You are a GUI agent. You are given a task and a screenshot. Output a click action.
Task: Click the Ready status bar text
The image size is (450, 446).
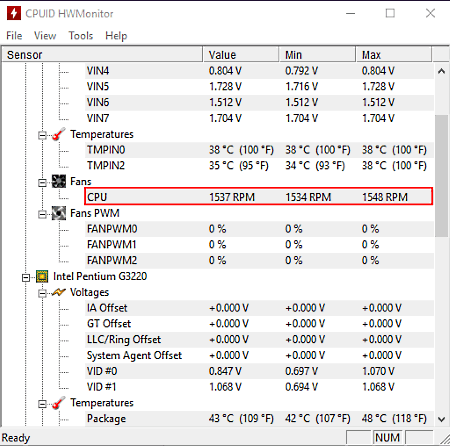pyautogui.click(x=16, y=438)
